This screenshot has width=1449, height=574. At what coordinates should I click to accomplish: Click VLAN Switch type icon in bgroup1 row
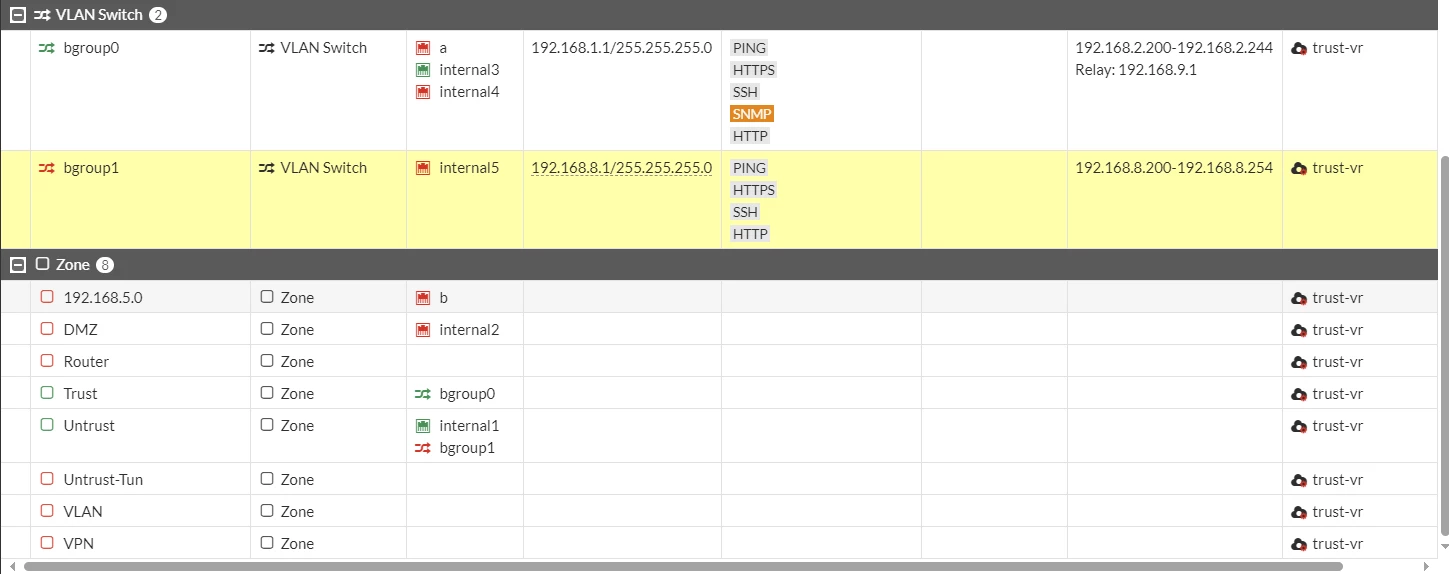click(266, 168)
